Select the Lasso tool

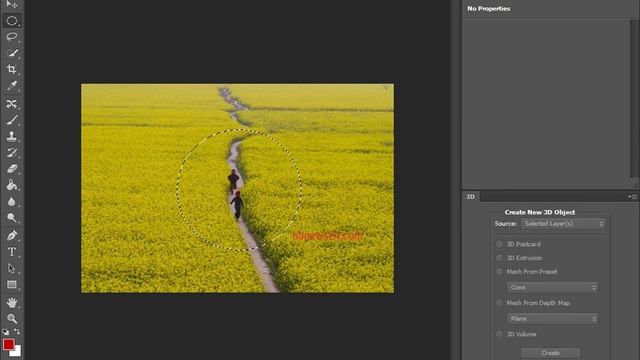click(x=12, y=37)
